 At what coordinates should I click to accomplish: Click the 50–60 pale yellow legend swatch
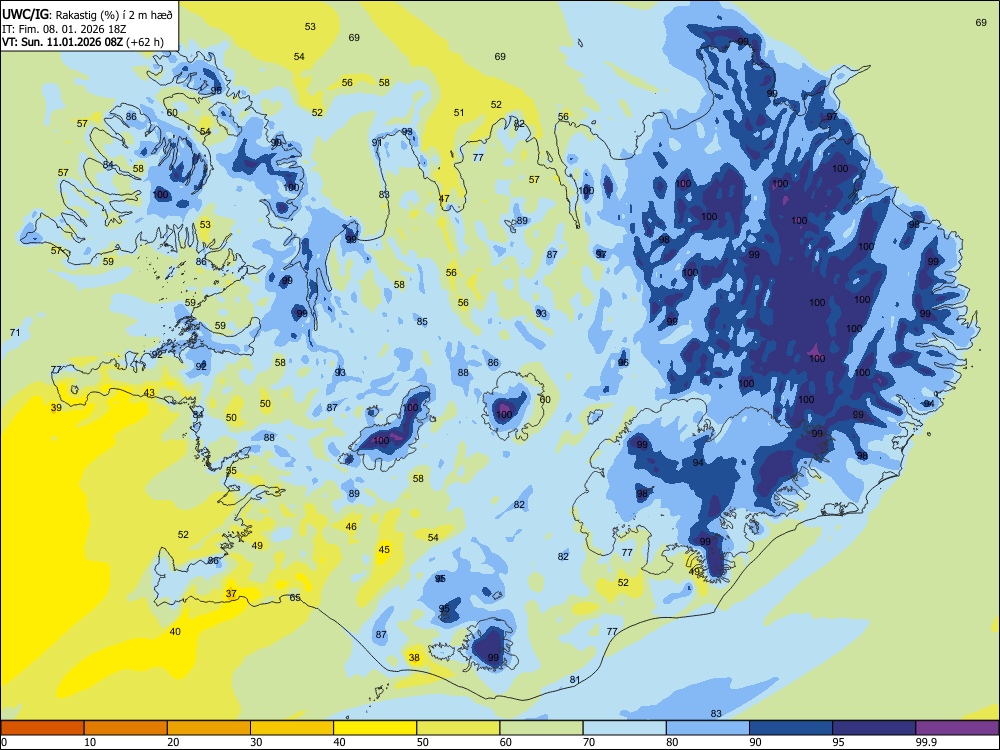458,728
